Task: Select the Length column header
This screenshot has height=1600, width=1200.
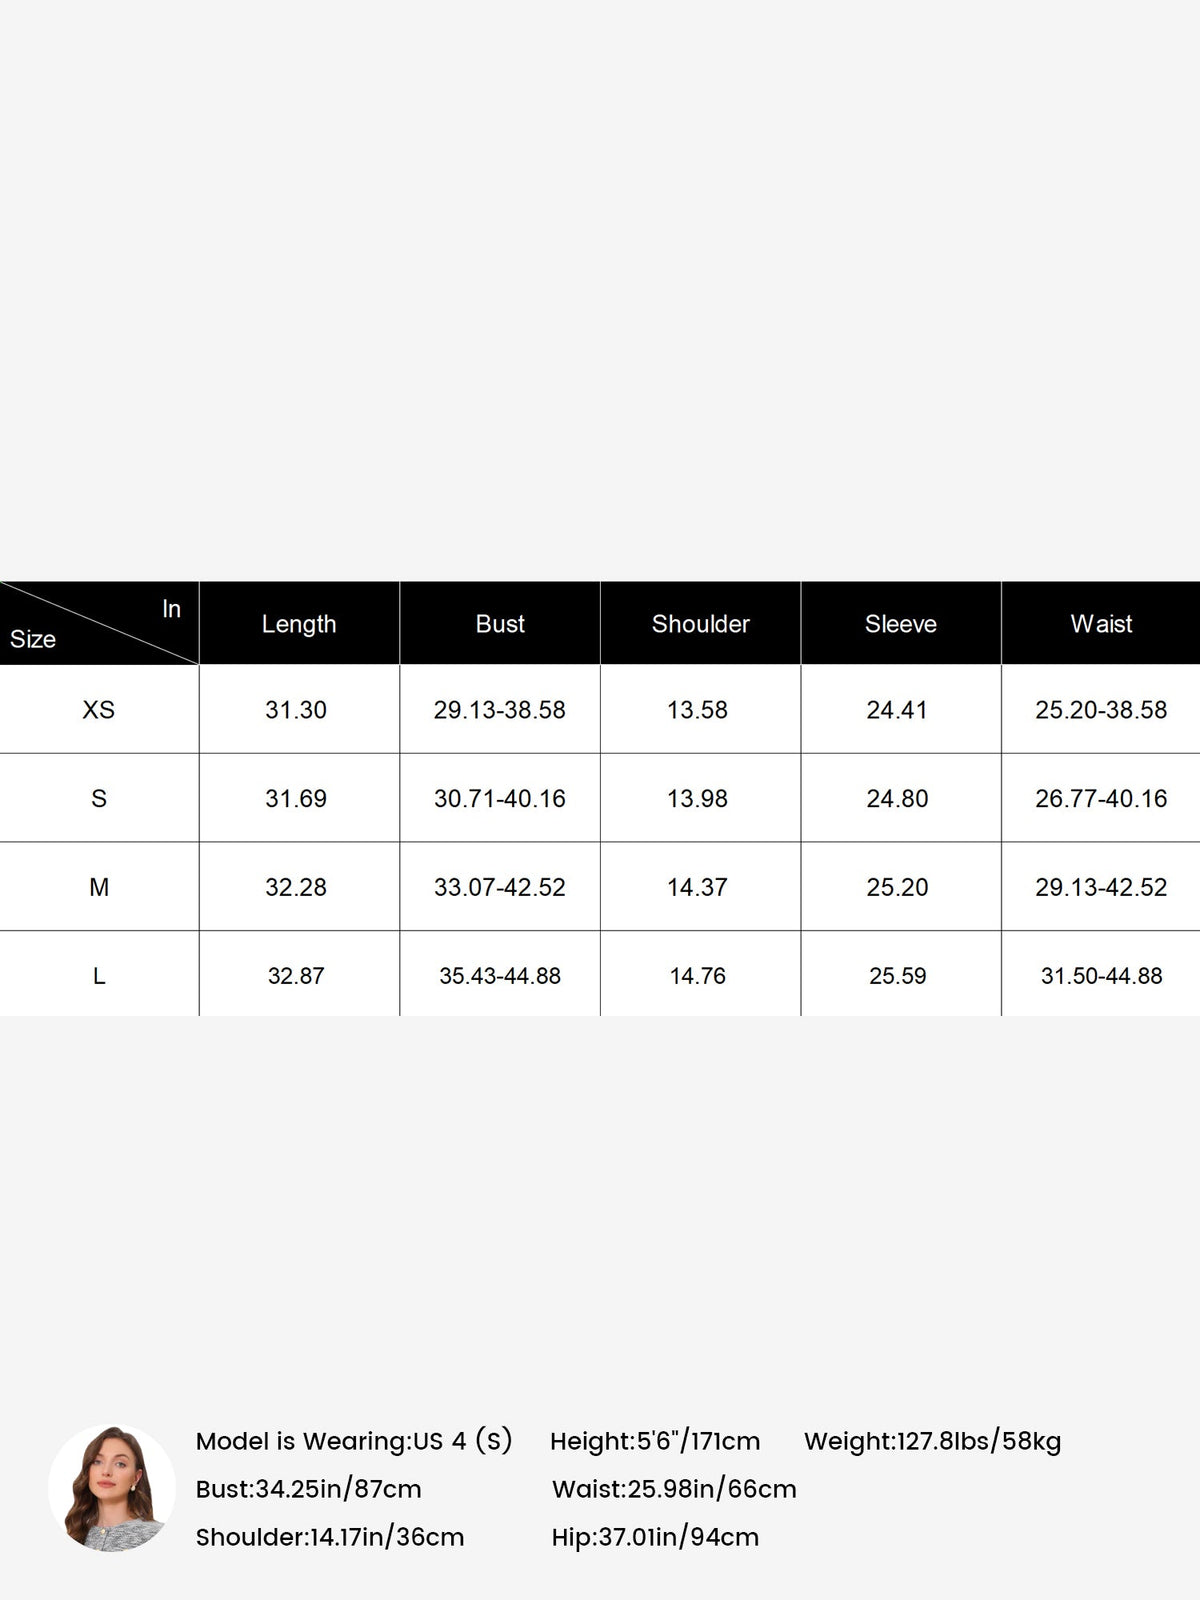Action: click(x=299, y=624)
